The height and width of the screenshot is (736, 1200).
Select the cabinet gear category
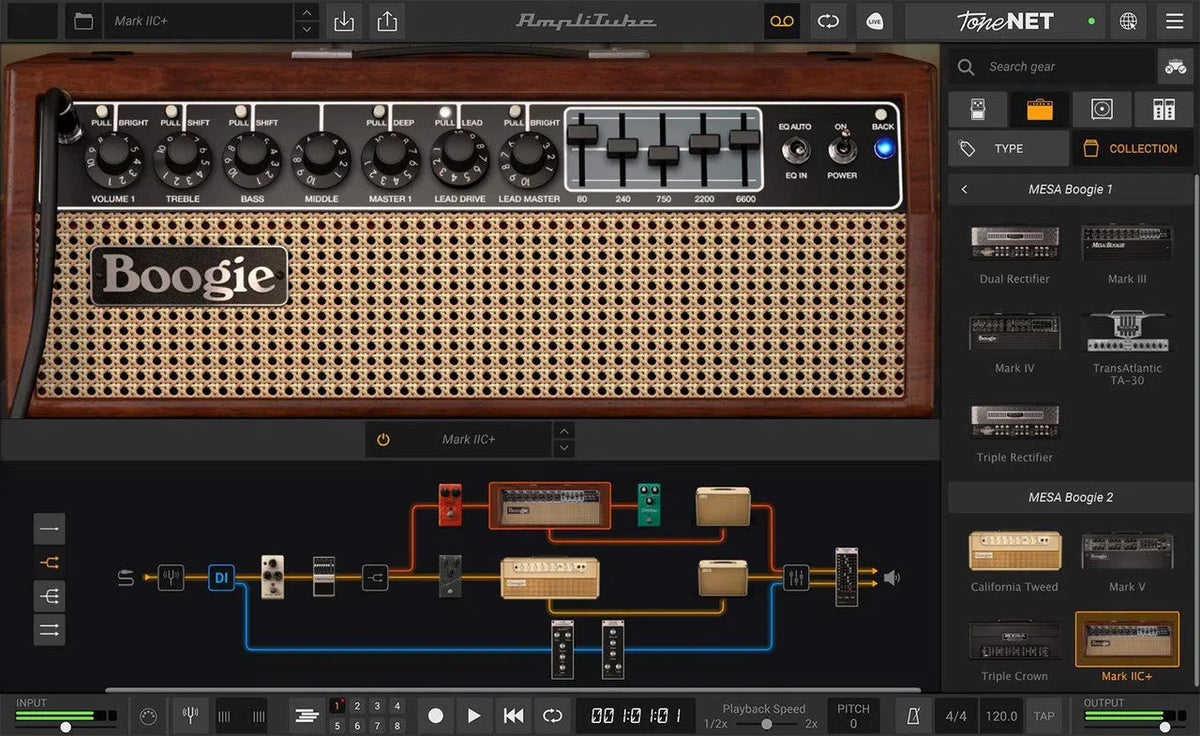click(x=1101, y=109)
